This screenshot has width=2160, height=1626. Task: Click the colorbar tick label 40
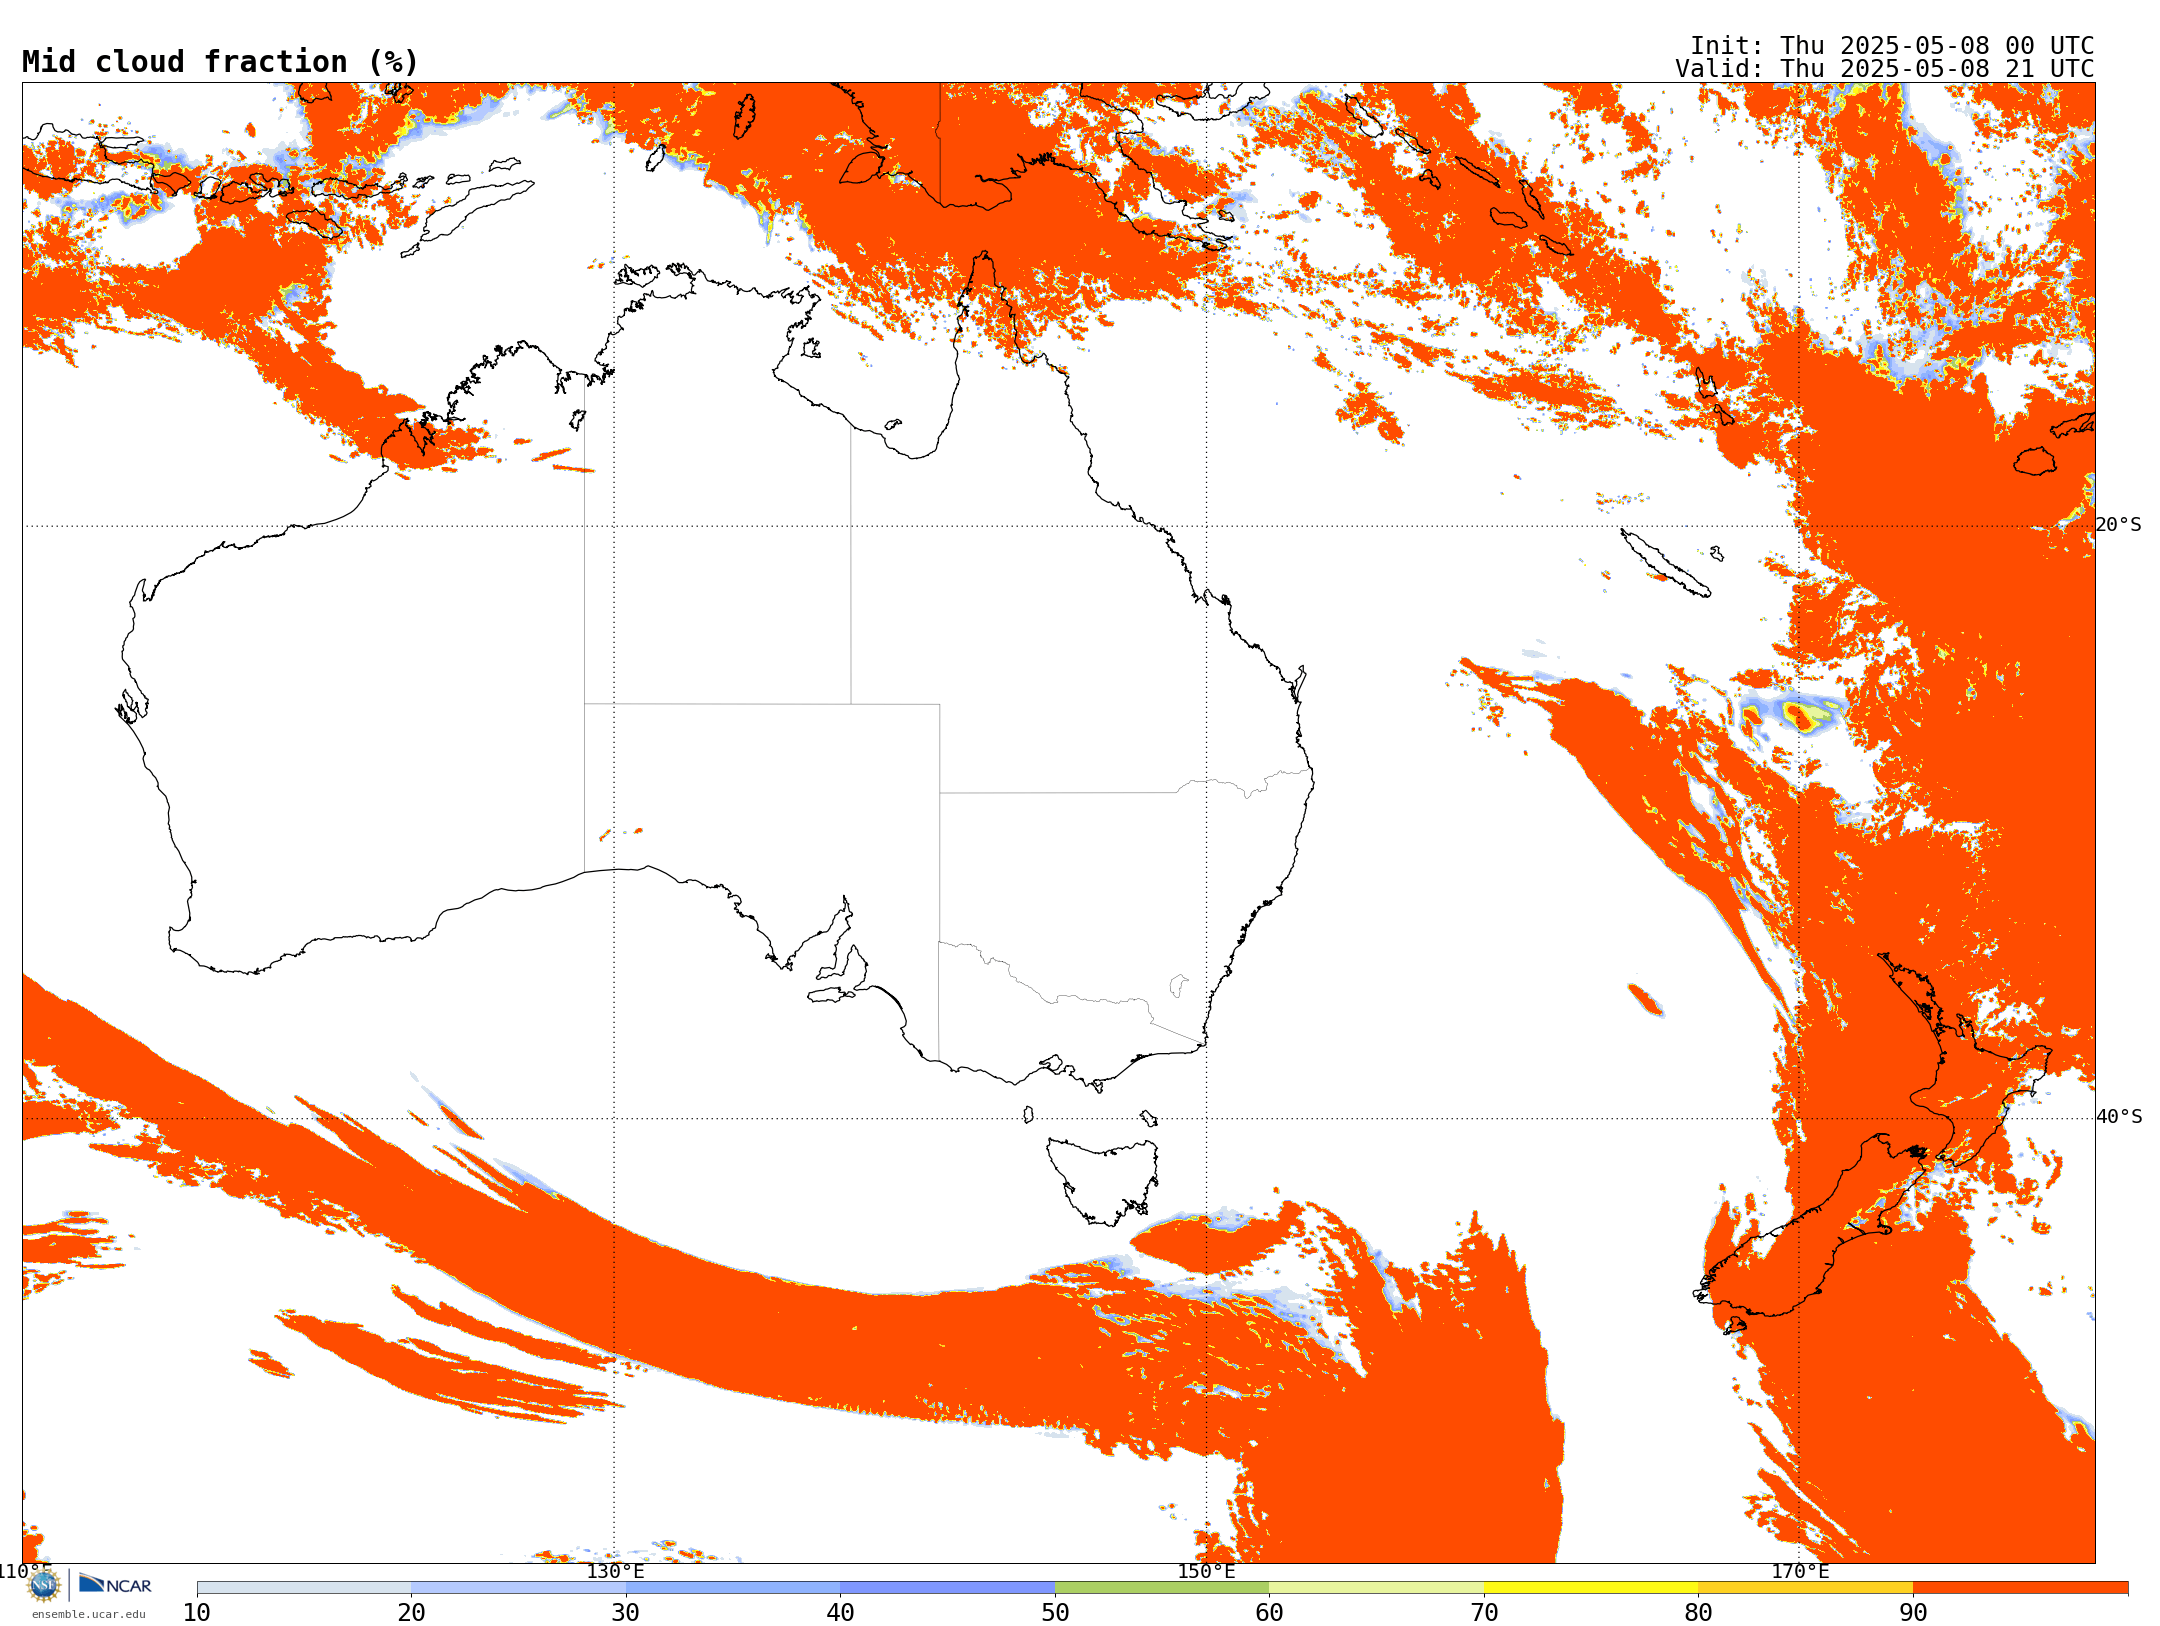(840, 1613)
